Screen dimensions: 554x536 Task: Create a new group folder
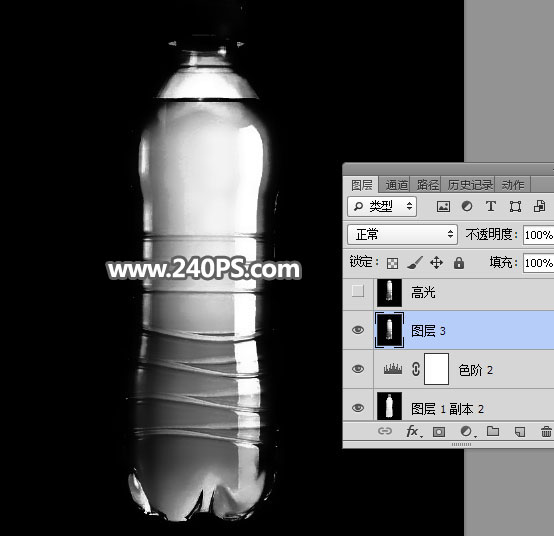(x=493, y=431)
